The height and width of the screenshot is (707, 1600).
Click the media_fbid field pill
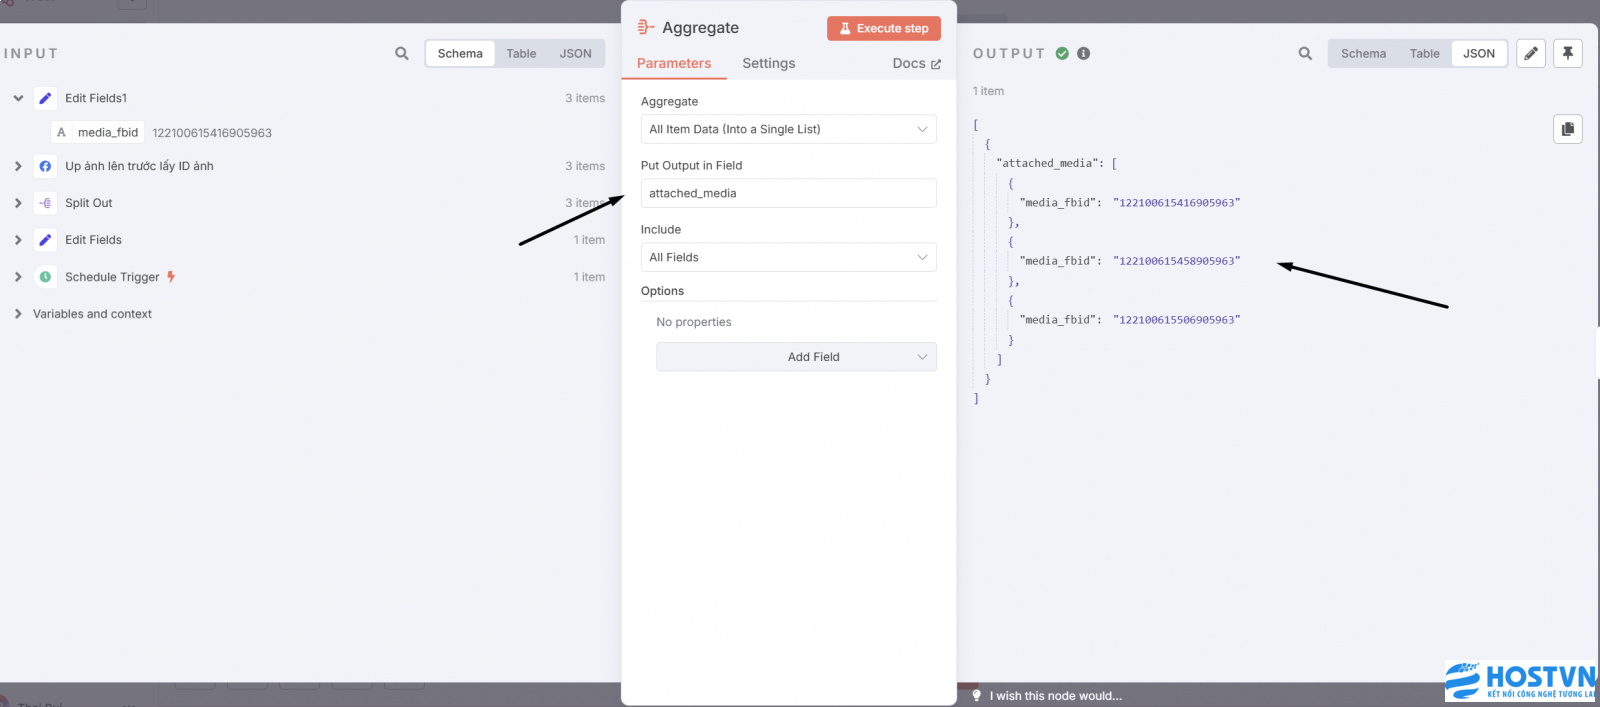tap(98, 132)
